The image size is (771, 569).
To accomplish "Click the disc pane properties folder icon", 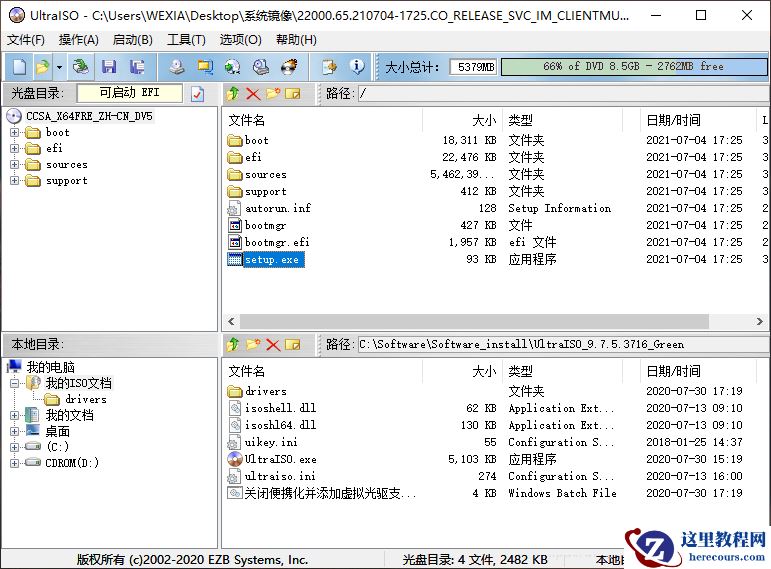I will tap(293, 93).
